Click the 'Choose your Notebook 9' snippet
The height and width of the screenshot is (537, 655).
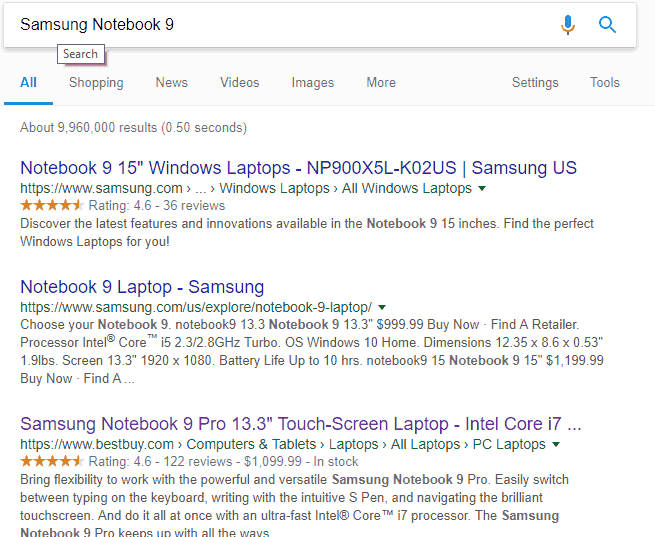pos(312,352)
